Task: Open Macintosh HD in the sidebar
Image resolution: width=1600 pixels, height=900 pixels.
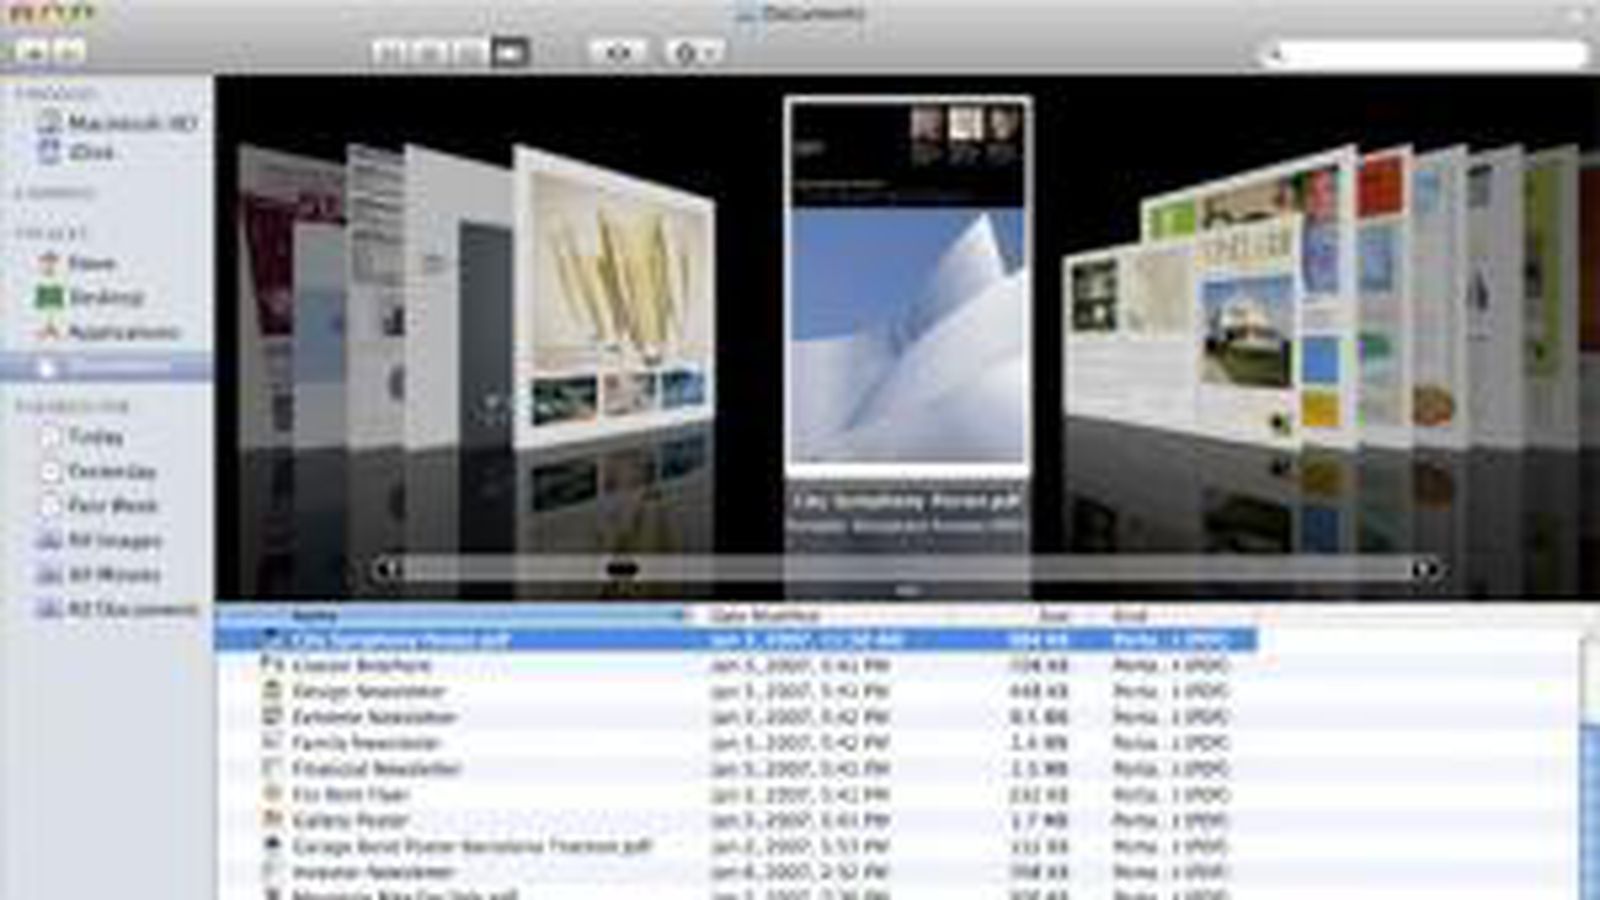Action: coord(130,123)
